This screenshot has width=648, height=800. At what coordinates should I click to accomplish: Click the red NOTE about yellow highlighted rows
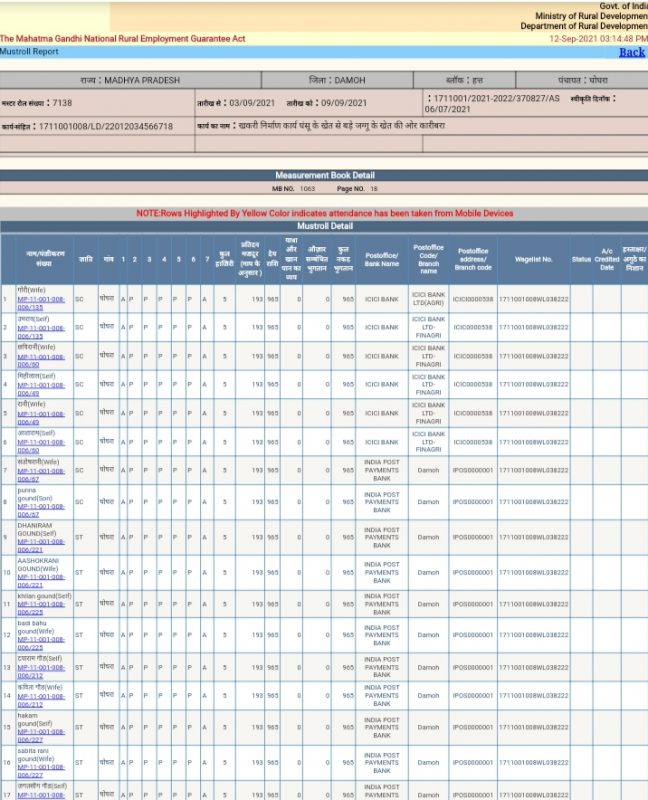pos(325,213)
